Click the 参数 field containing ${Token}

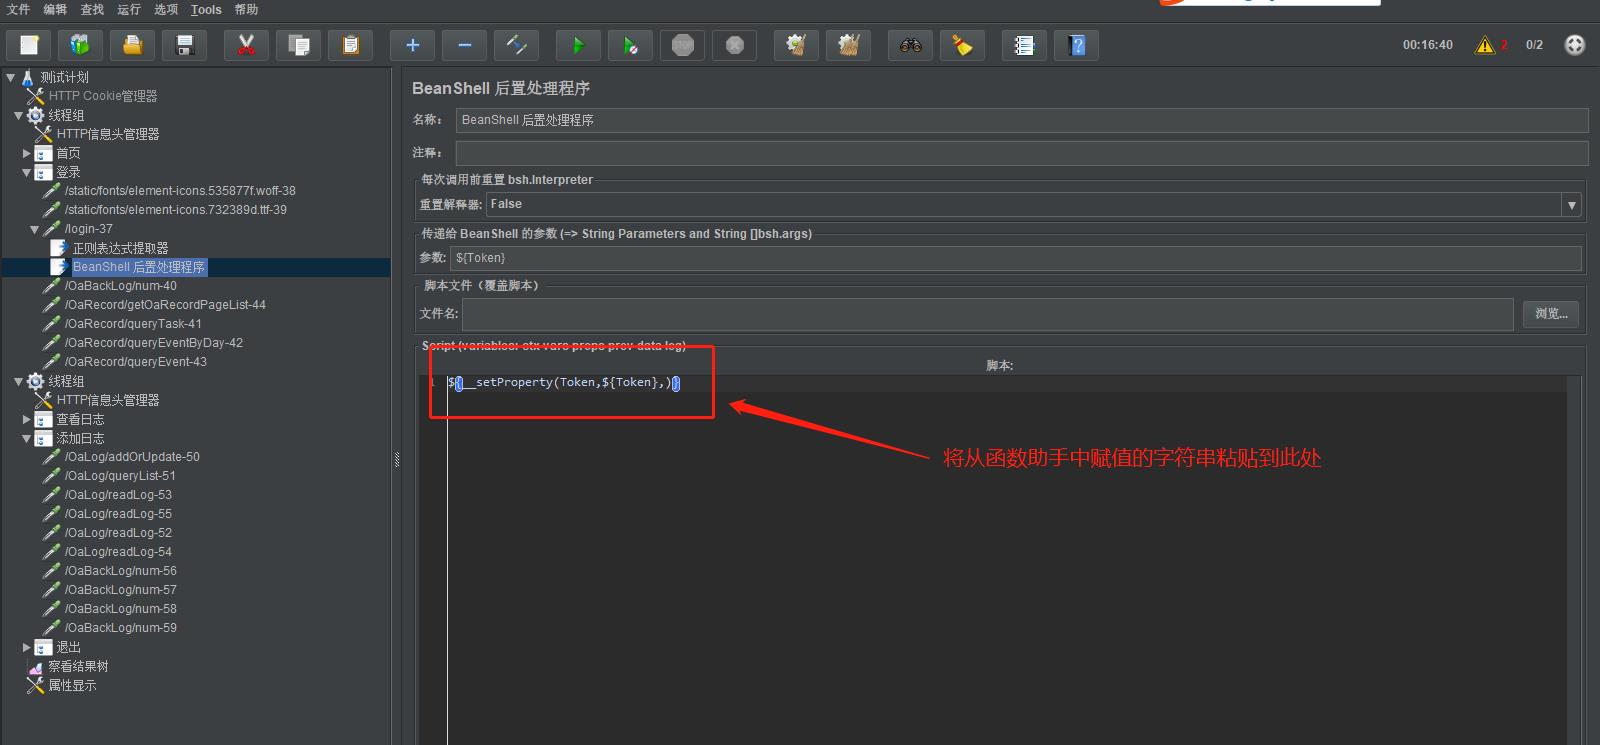click(1015, 258)
